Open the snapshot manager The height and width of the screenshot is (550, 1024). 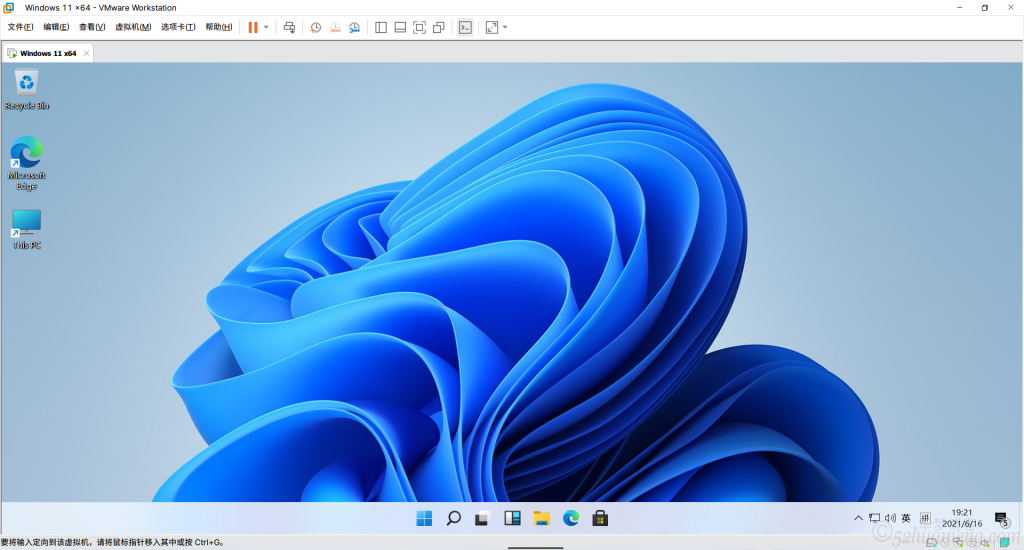(x=354, y=27)
